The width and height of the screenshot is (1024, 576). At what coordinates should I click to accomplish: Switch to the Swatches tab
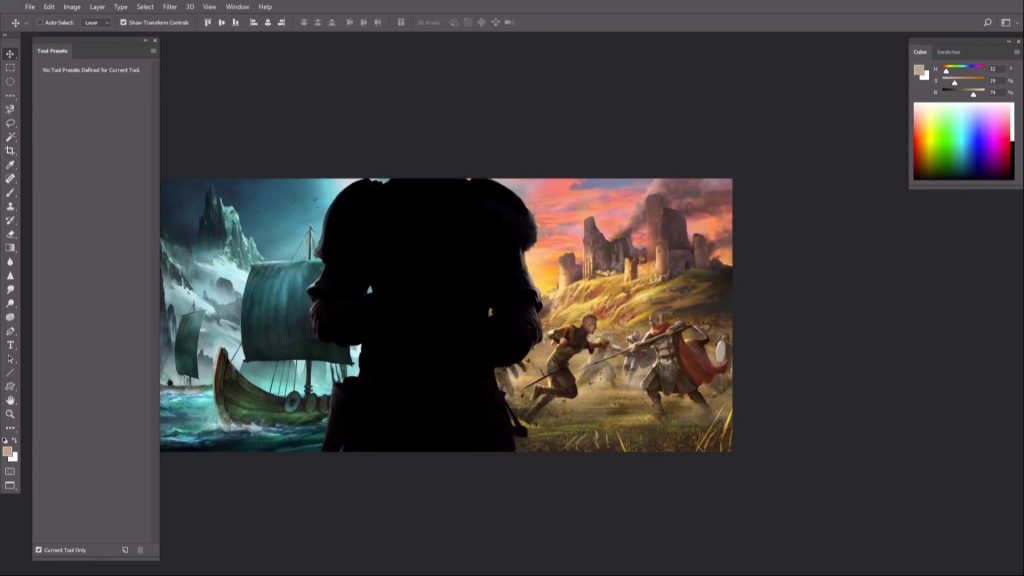[948, 52]
